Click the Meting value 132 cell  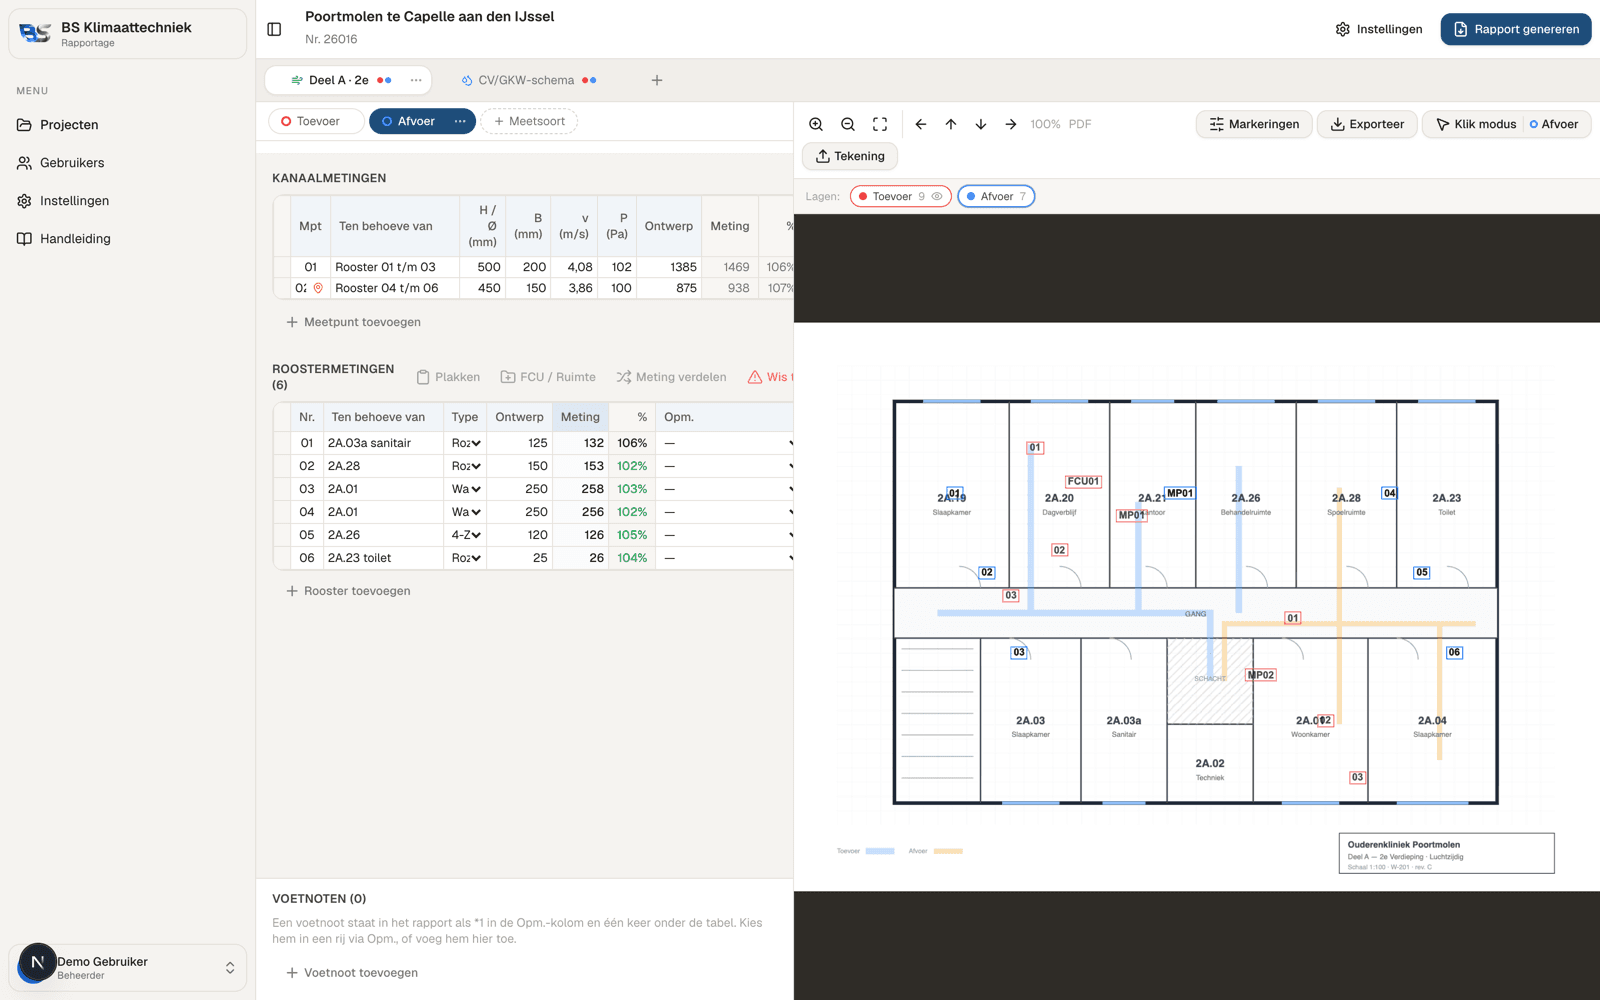[x=580, y=443]
